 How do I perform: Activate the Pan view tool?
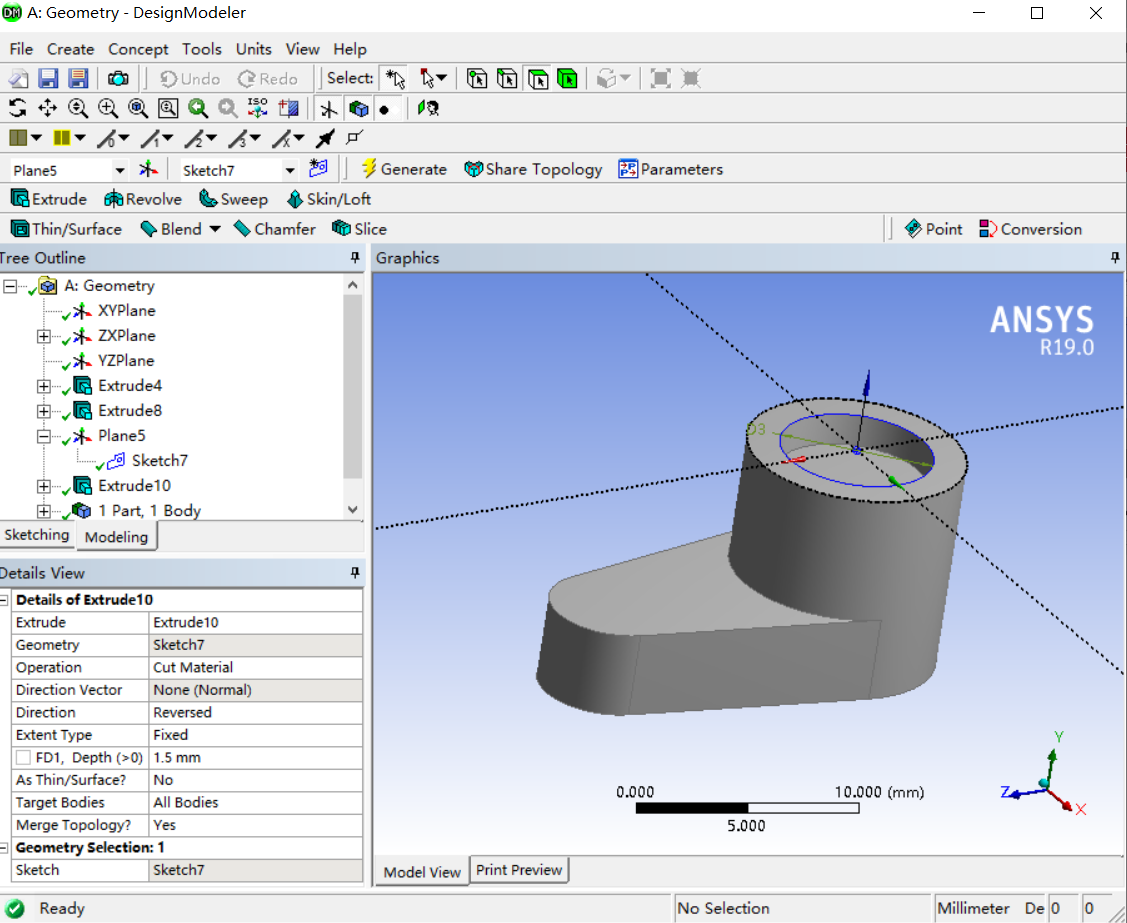pos(47,109)
